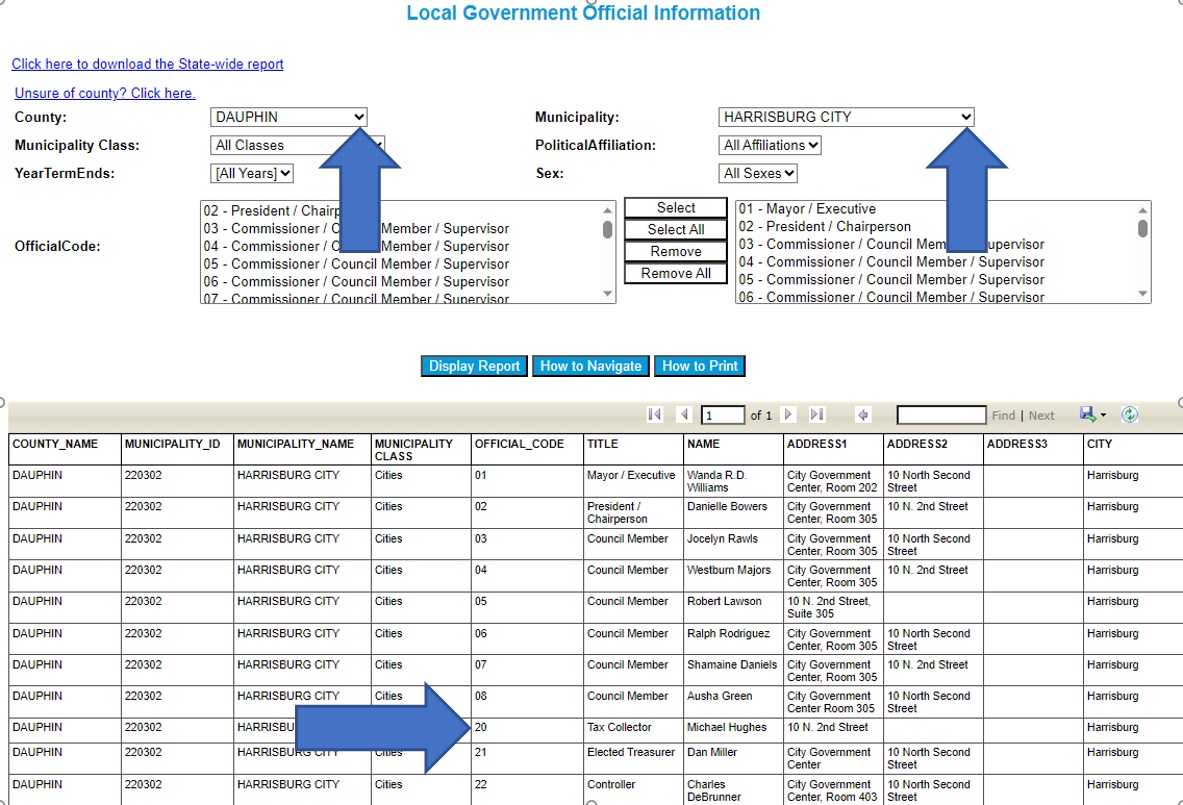Refresh the report with green icon
The width and height of the screenshot is (1183, 805).
(1130, 415)
